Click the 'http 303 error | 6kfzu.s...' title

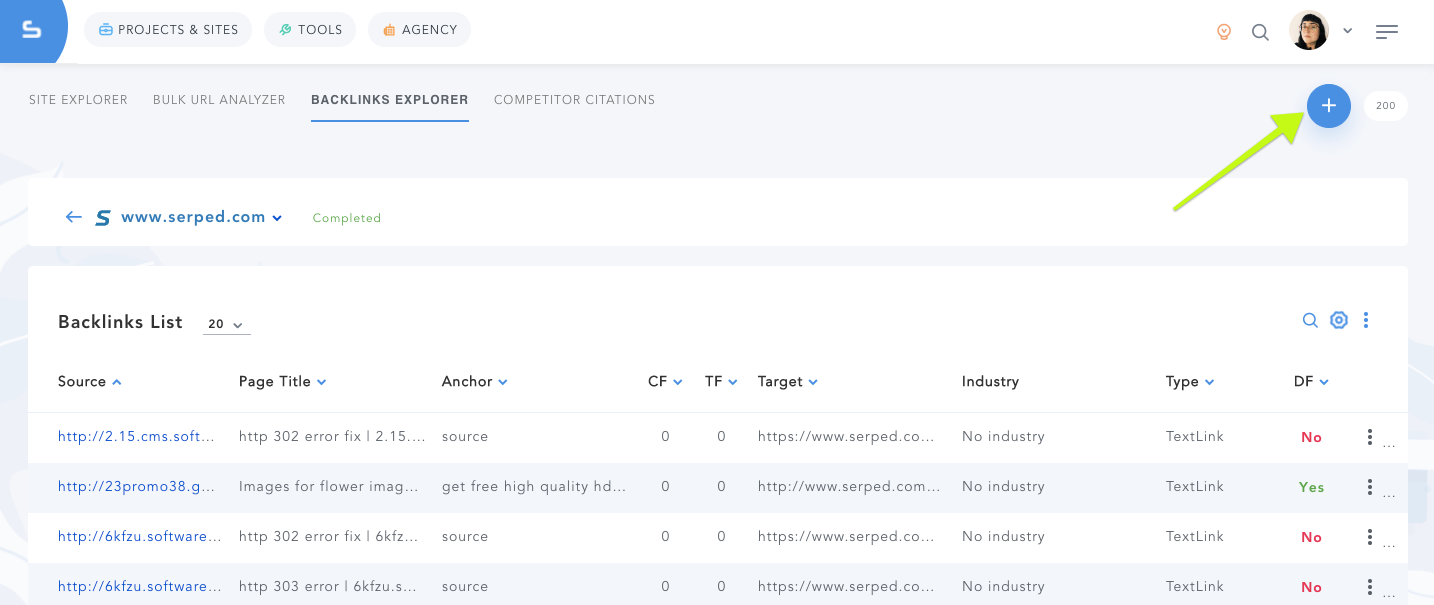[x=330, y=587]
